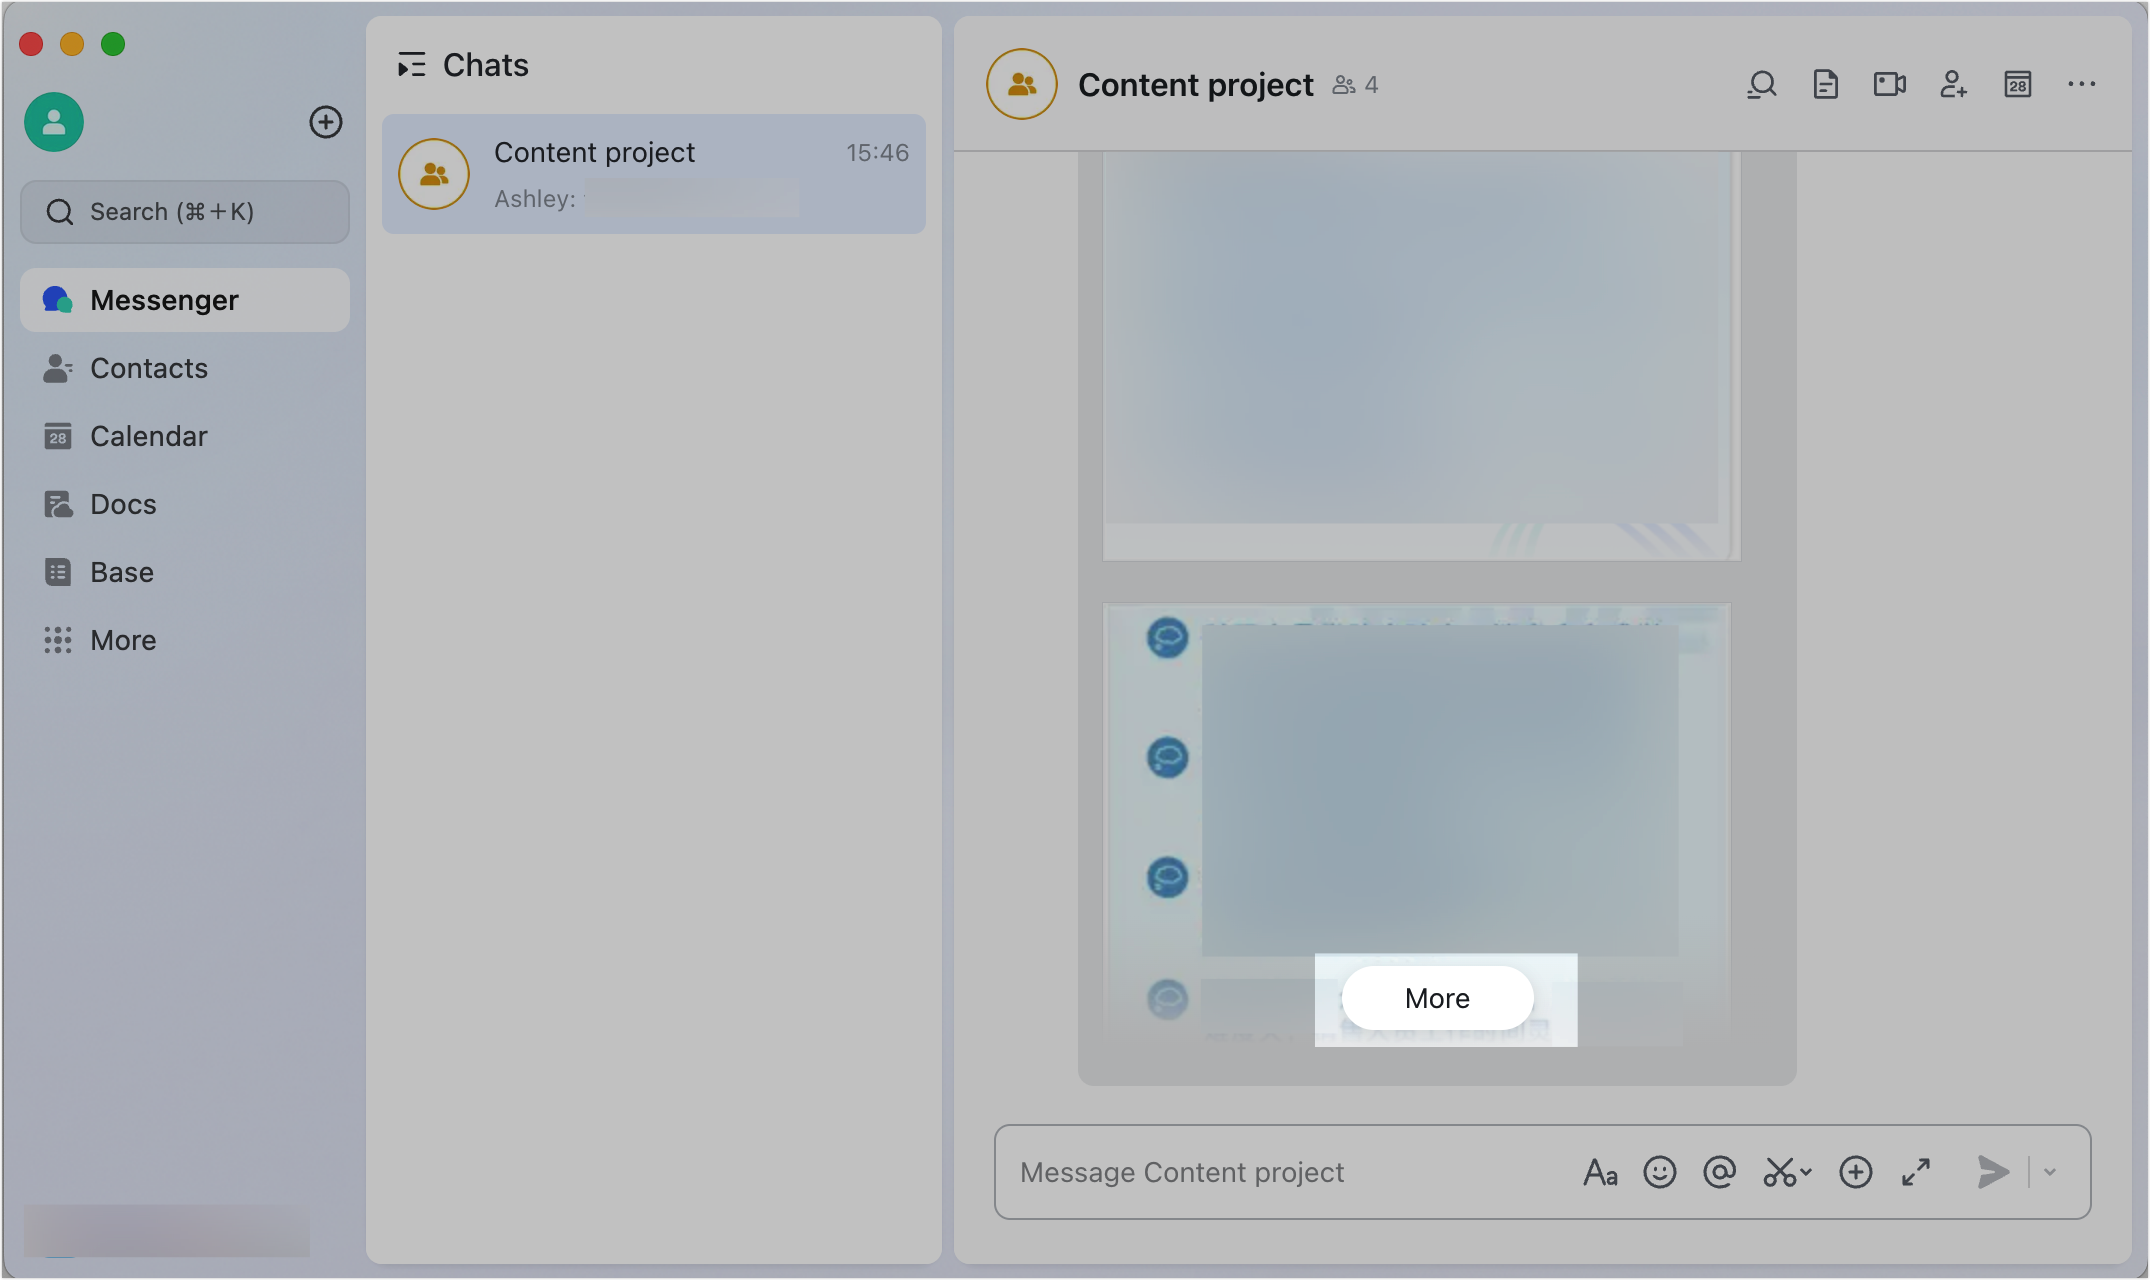This screenshot has width=2150, height=1280.
Task: Open the three-dot more options menu
Action: (x=2082, y=85)
